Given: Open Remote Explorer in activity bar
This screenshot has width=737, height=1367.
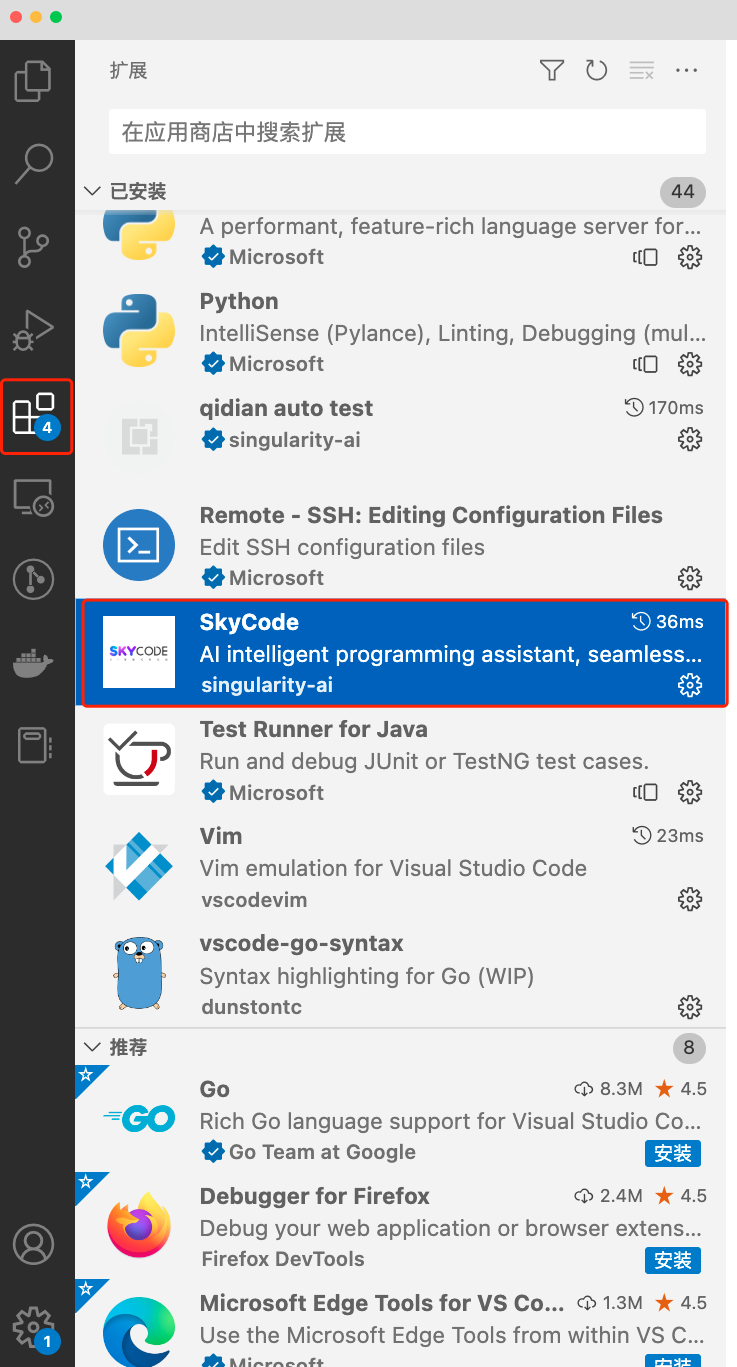Looking at the screenshot, I should 34,497.
